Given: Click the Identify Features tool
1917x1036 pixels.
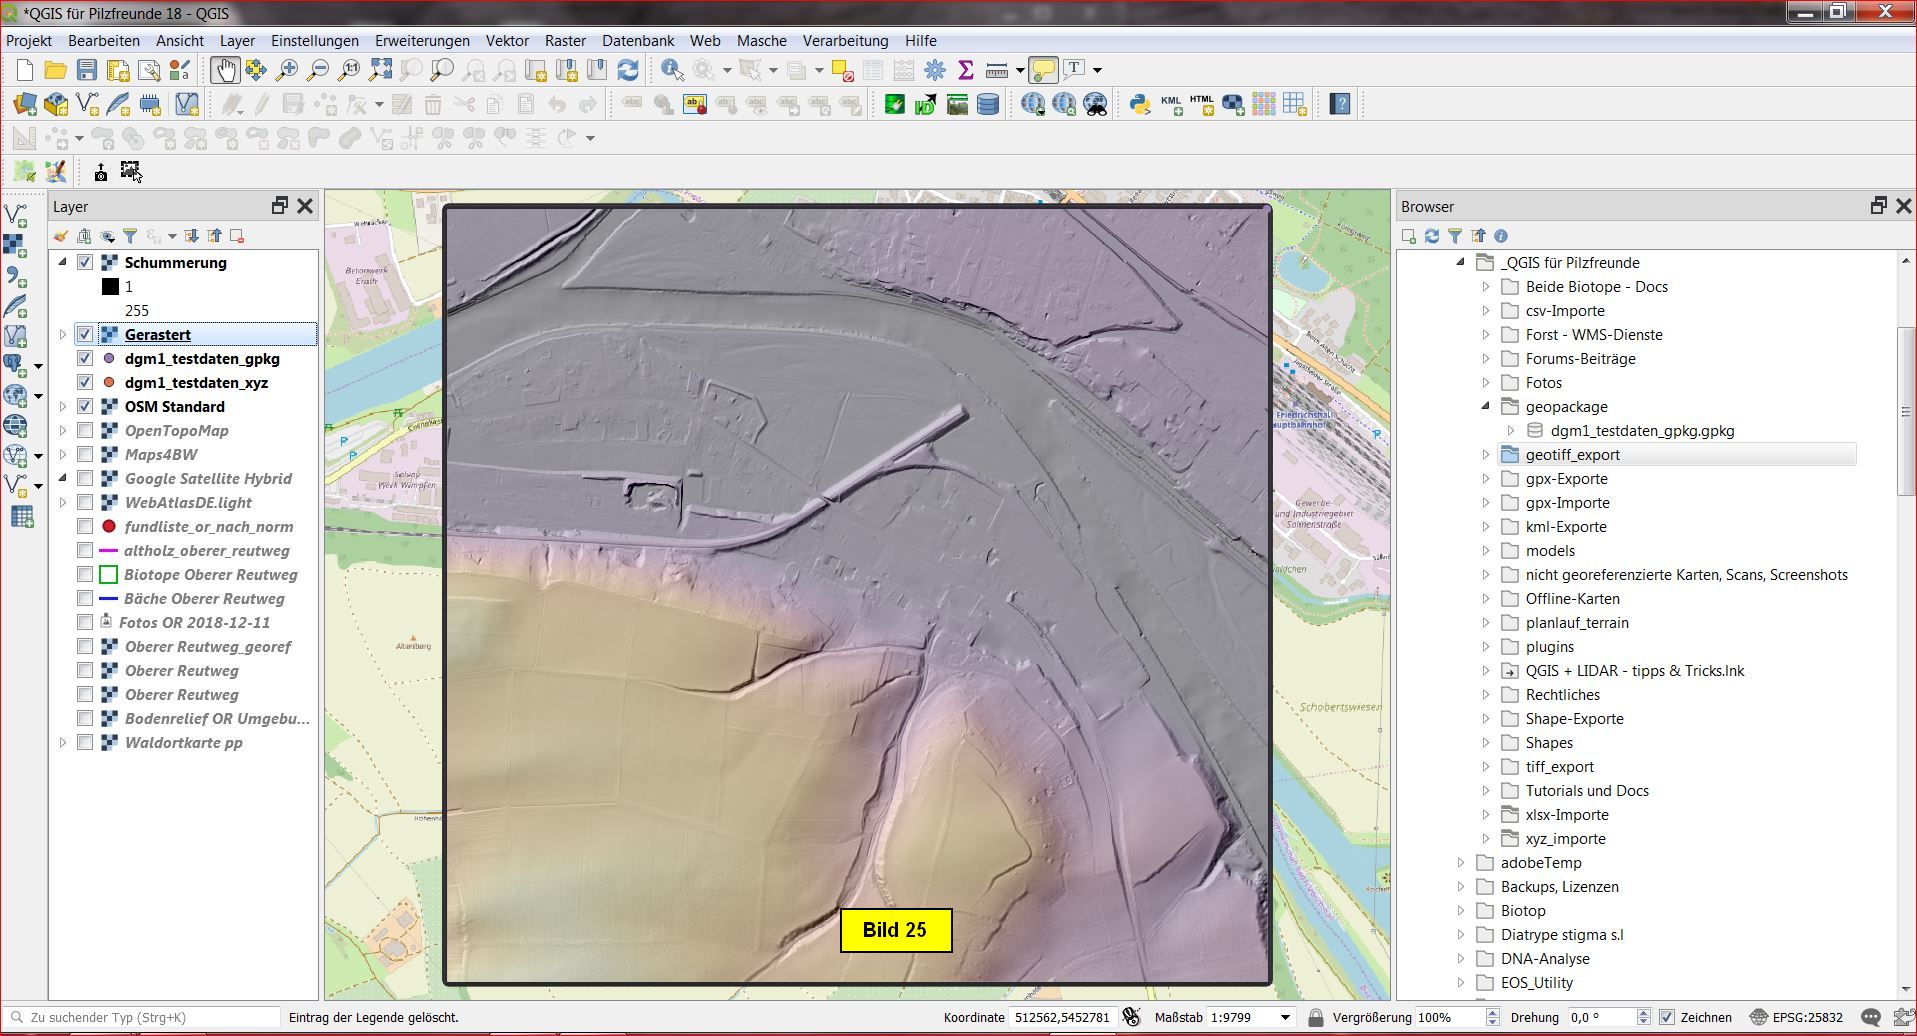Looking at the screenshot, I should pyautogui.click(x=672, y=70).
